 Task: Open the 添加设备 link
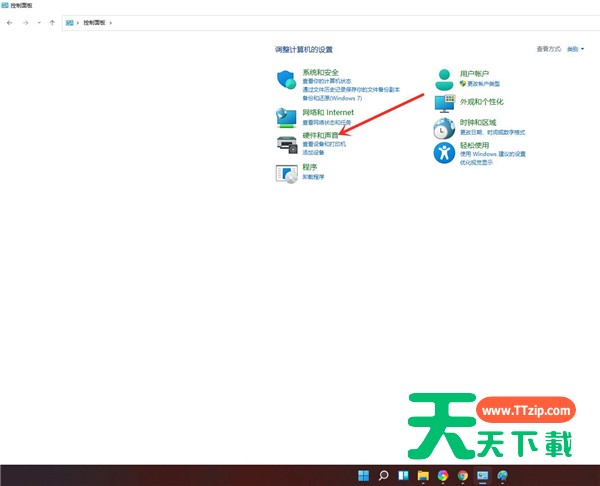(x=313, y=152)
